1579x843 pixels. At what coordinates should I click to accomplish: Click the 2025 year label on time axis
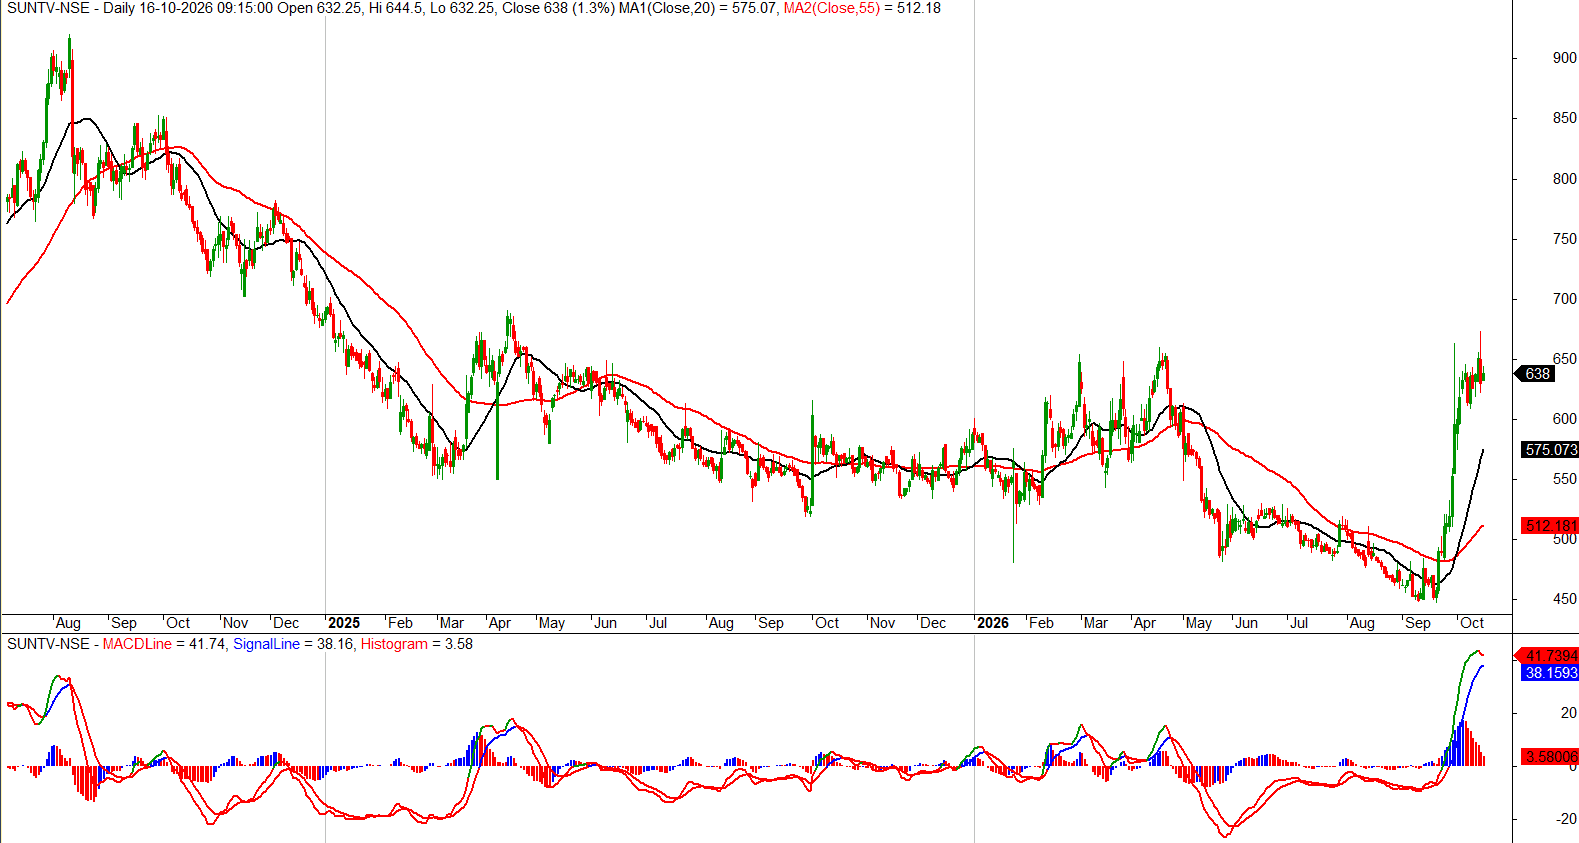(344, 623)
